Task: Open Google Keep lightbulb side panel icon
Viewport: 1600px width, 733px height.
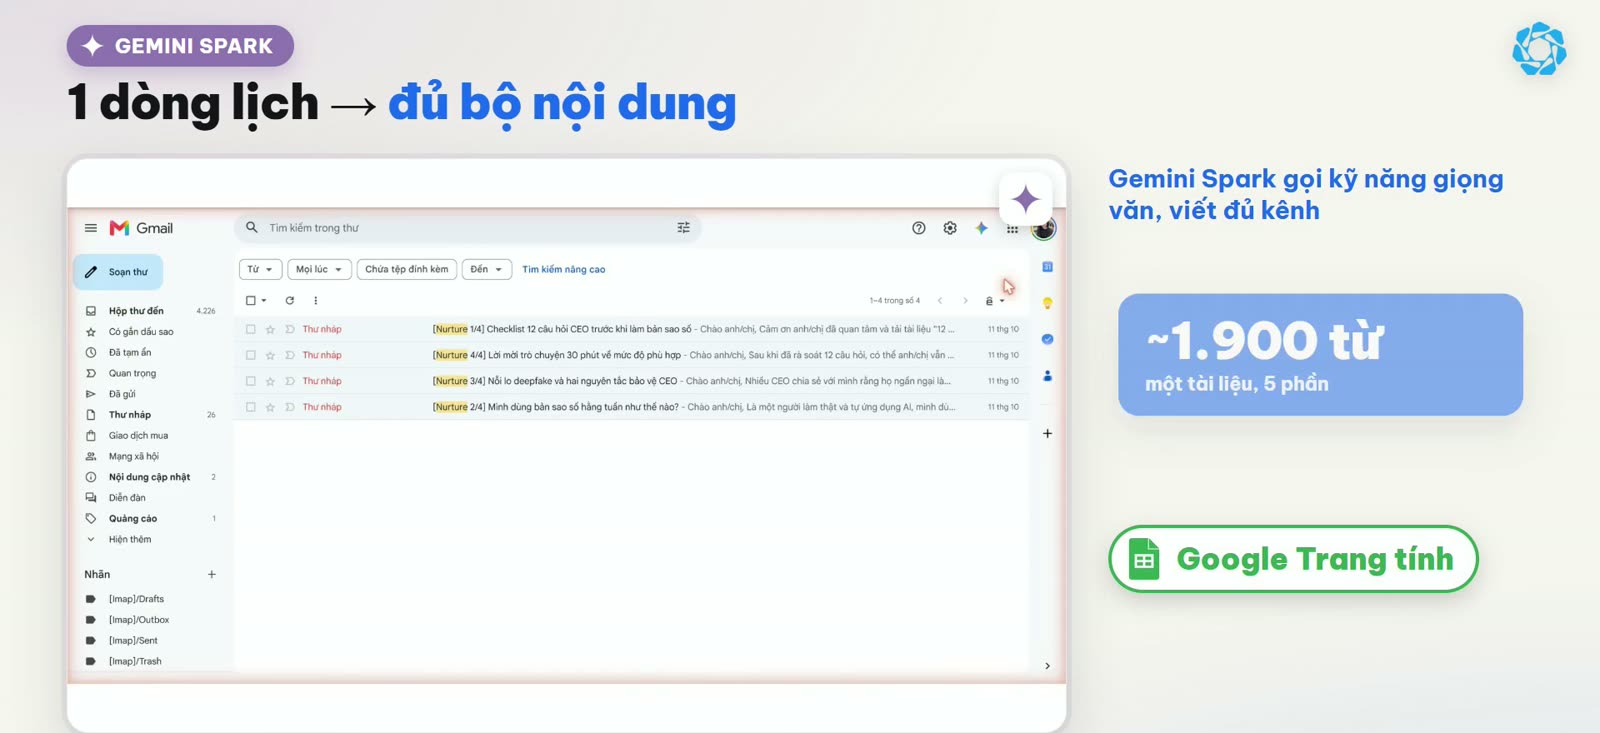Action: pyautogui.click(x=1047, y=303)
